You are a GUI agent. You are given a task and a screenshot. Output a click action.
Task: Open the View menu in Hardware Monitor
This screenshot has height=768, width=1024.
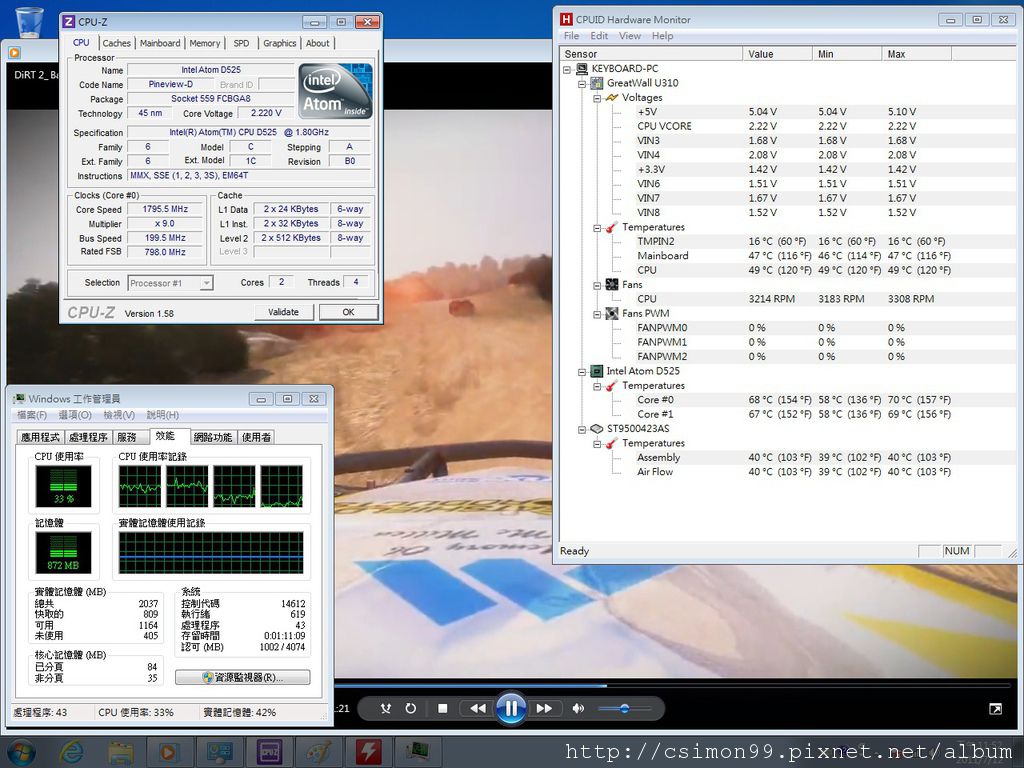630,36
